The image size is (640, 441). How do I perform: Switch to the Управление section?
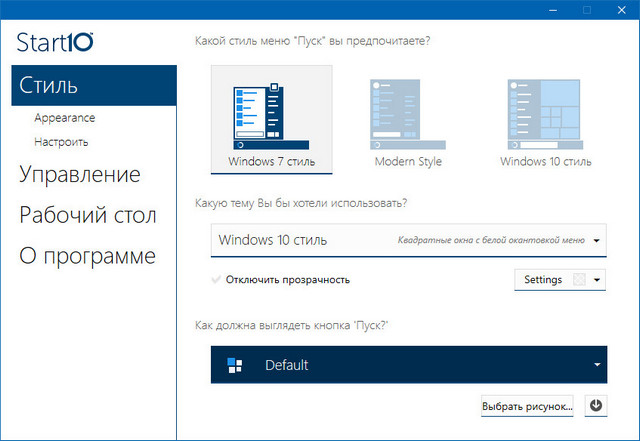[x=80, y=175]
